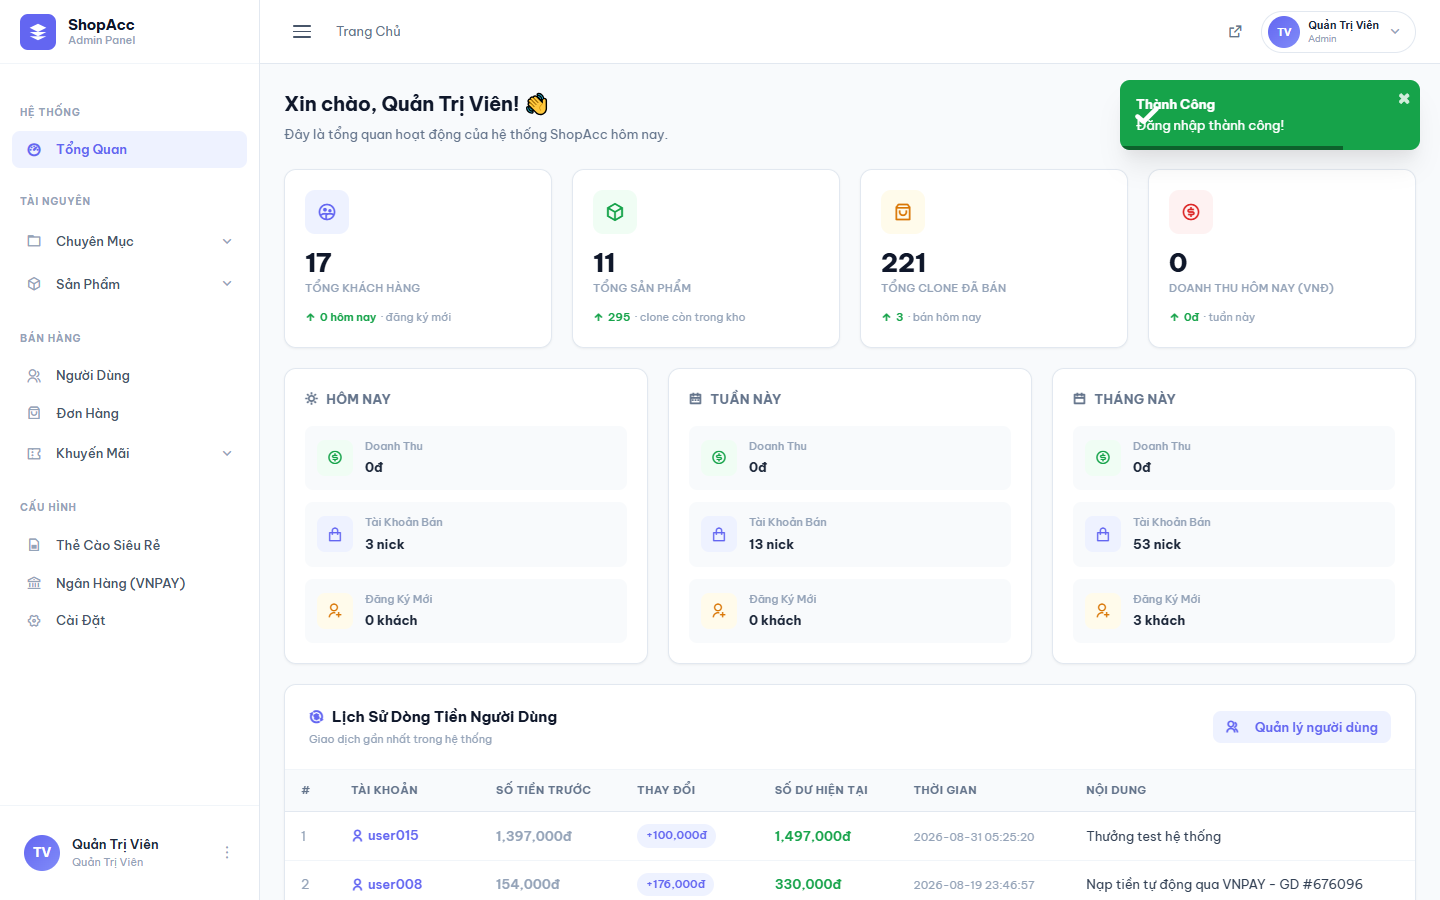Click the Khuyến Mãi coupon icon

pos(34,453)
